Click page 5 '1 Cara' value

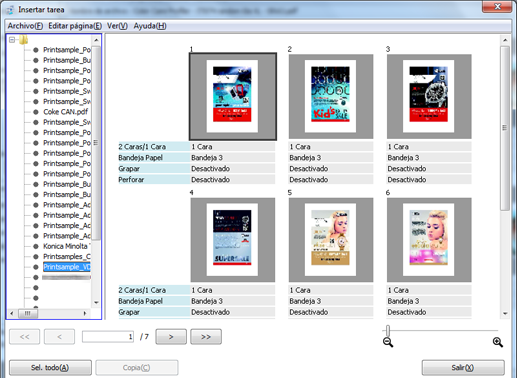point(331,290)
